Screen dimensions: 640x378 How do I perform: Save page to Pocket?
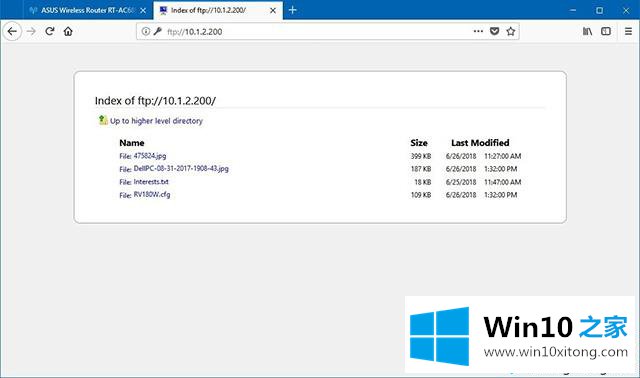click(x=494, y=31)
